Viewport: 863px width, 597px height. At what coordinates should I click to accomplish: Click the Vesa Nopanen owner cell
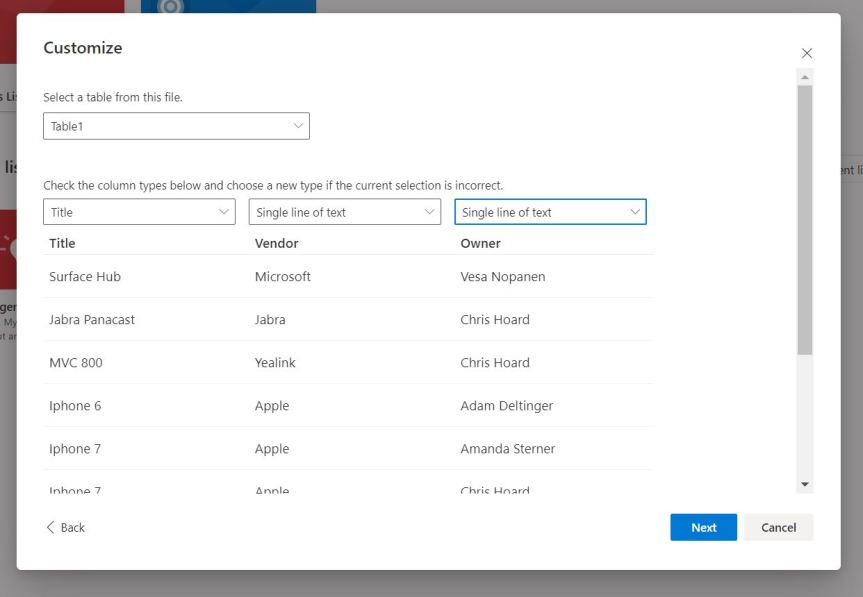(x=503, y=277)
